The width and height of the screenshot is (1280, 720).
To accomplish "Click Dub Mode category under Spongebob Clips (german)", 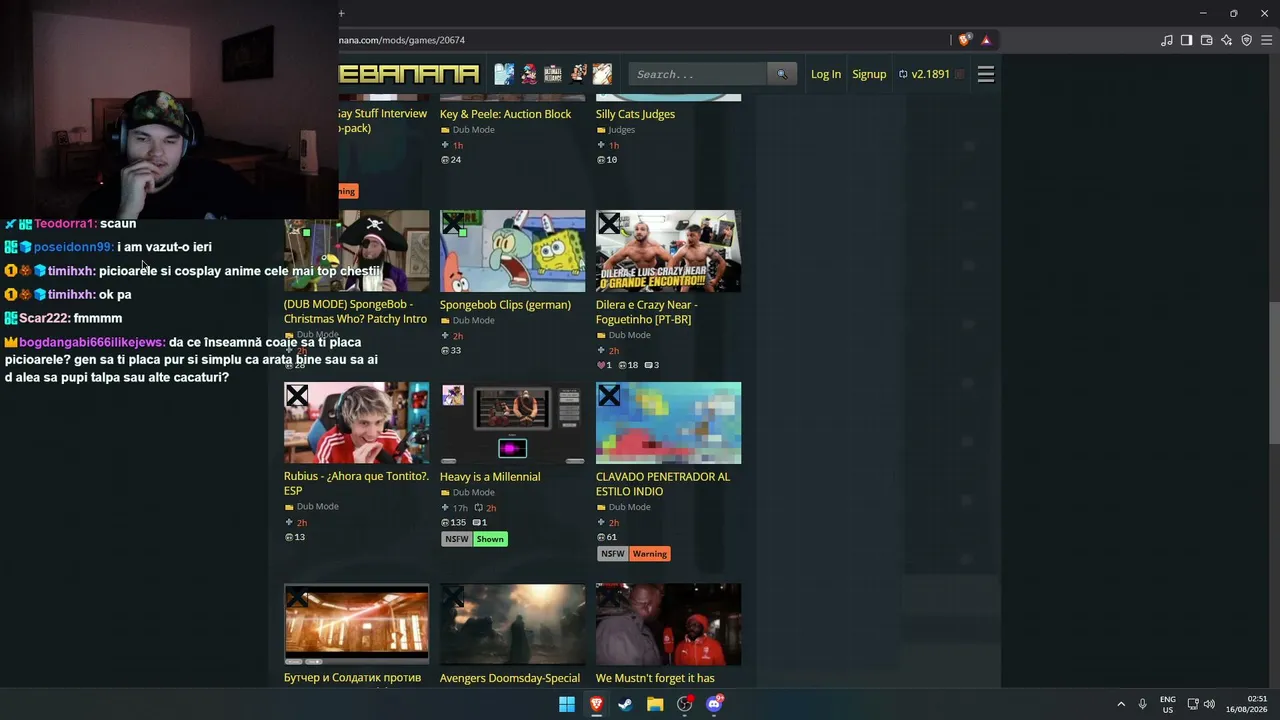I will tap(473, 321).
